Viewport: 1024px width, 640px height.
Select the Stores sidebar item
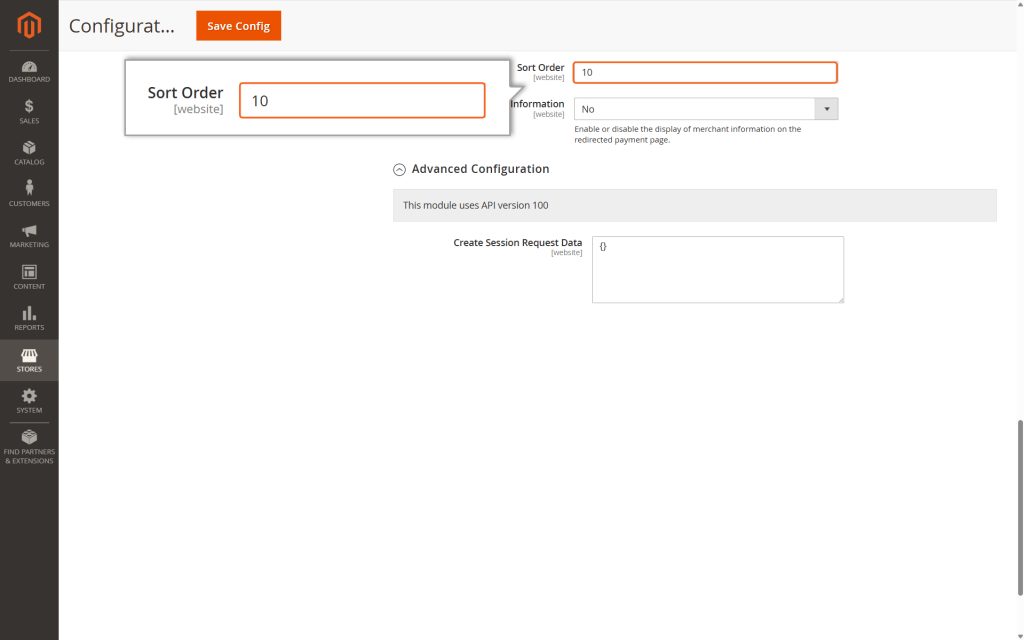pyautogui.click(x=29, y=360)
